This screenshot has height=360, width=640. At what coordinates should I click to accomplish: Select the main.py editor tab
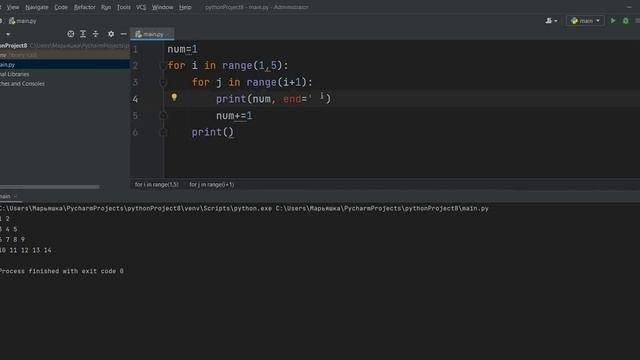[152, 34]
